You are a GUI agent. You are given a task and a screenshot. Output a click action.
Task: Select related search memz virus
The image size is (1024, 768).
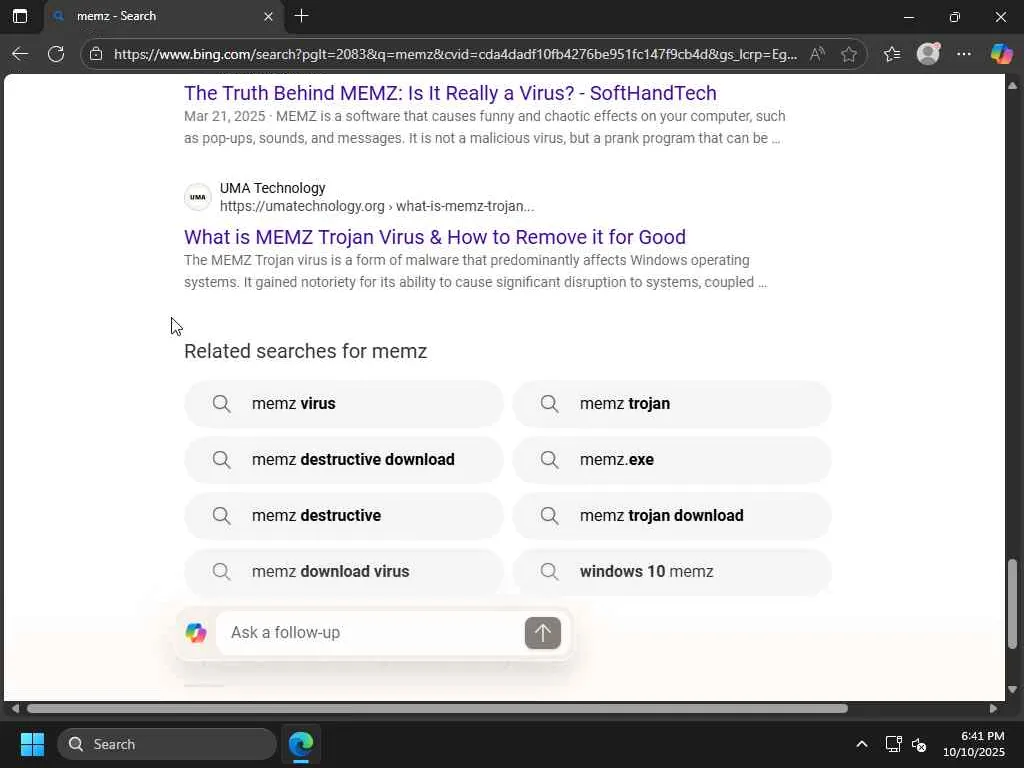(344, 404)
